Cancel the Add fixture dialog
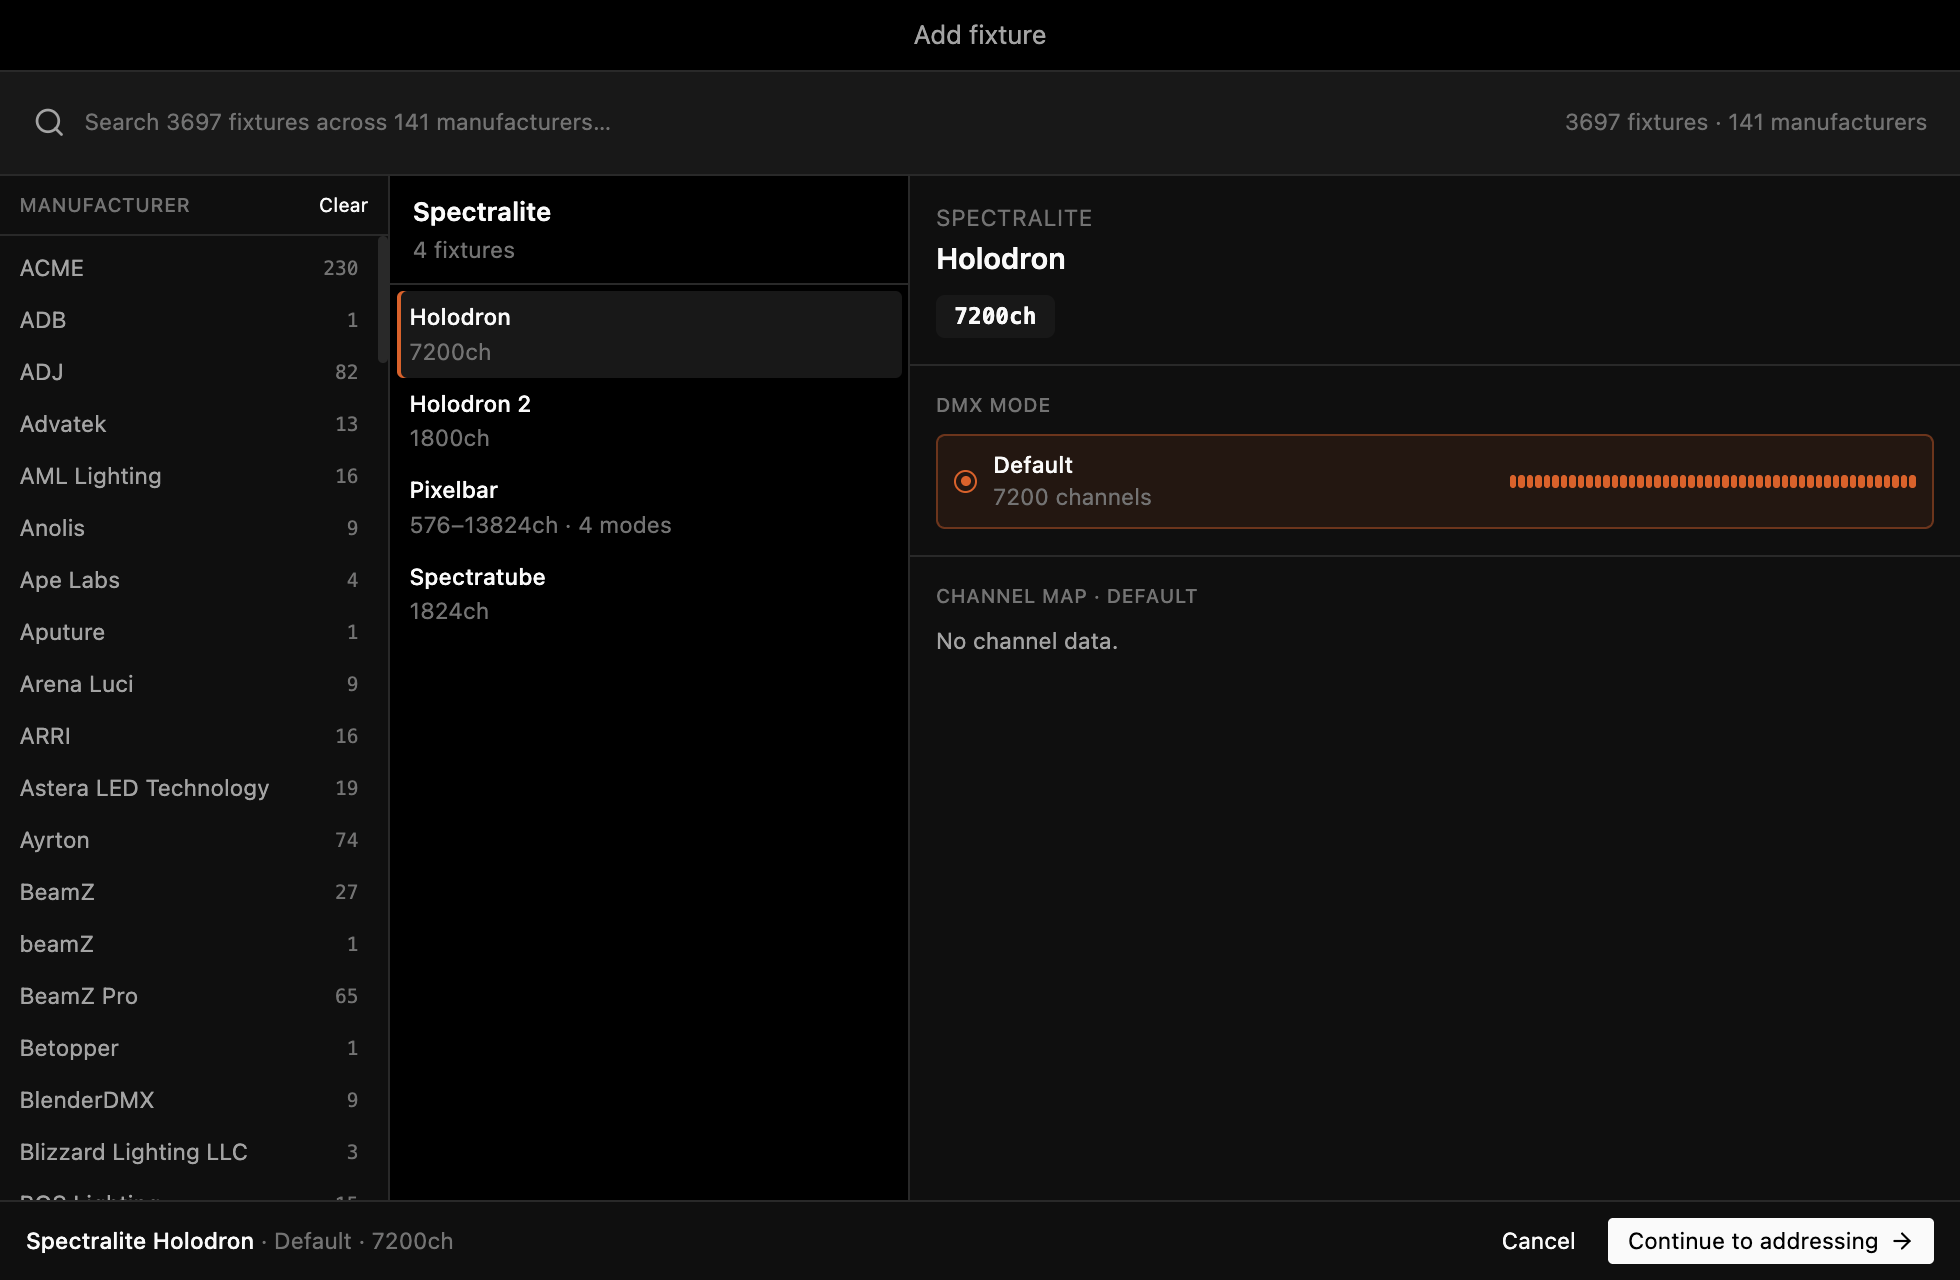 (x=1538, y=1241)
